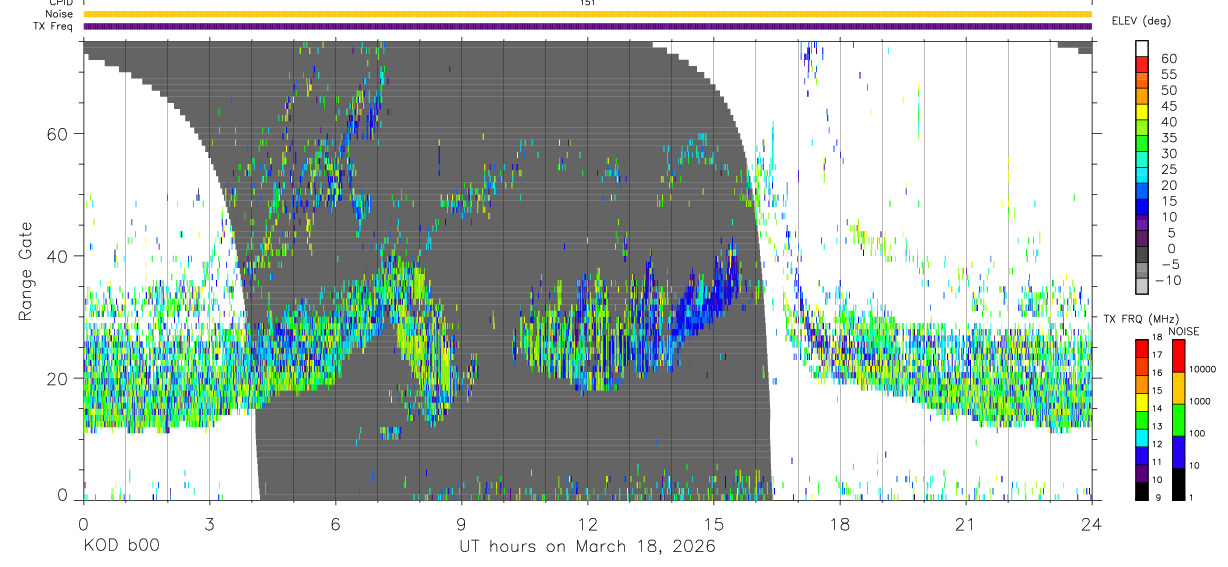Click the 'TX Freq' row label at top left
1228x567 pixels.
coord(54,26)
